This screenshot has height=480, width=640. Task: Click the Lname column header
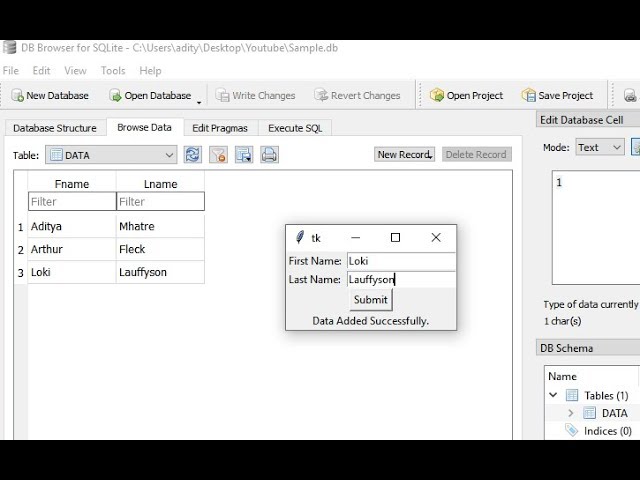tap(160, 184)
